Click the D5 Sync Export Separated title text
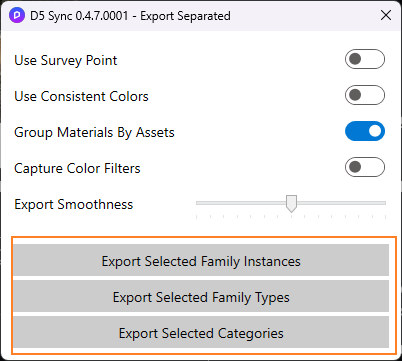The image size is (402, 361). pos(130,16)
